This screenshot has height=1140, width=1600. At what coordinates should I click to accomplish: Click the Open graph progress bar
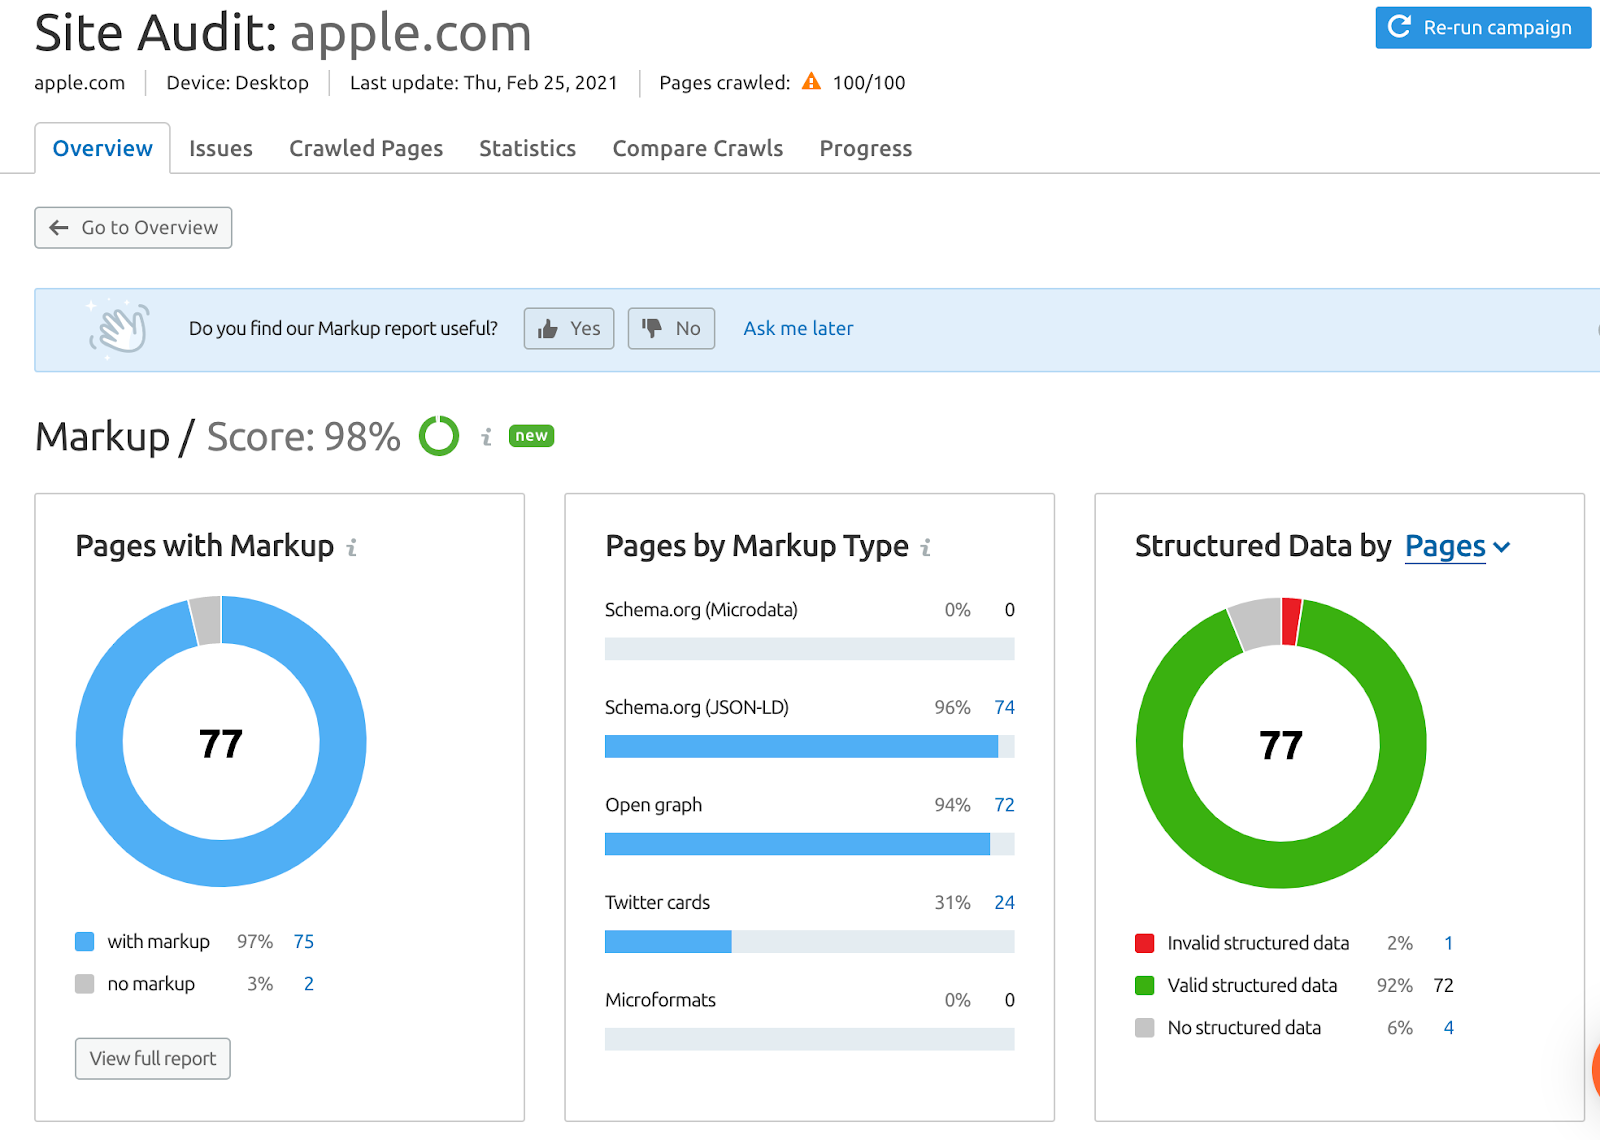click(x=810, y=844)
